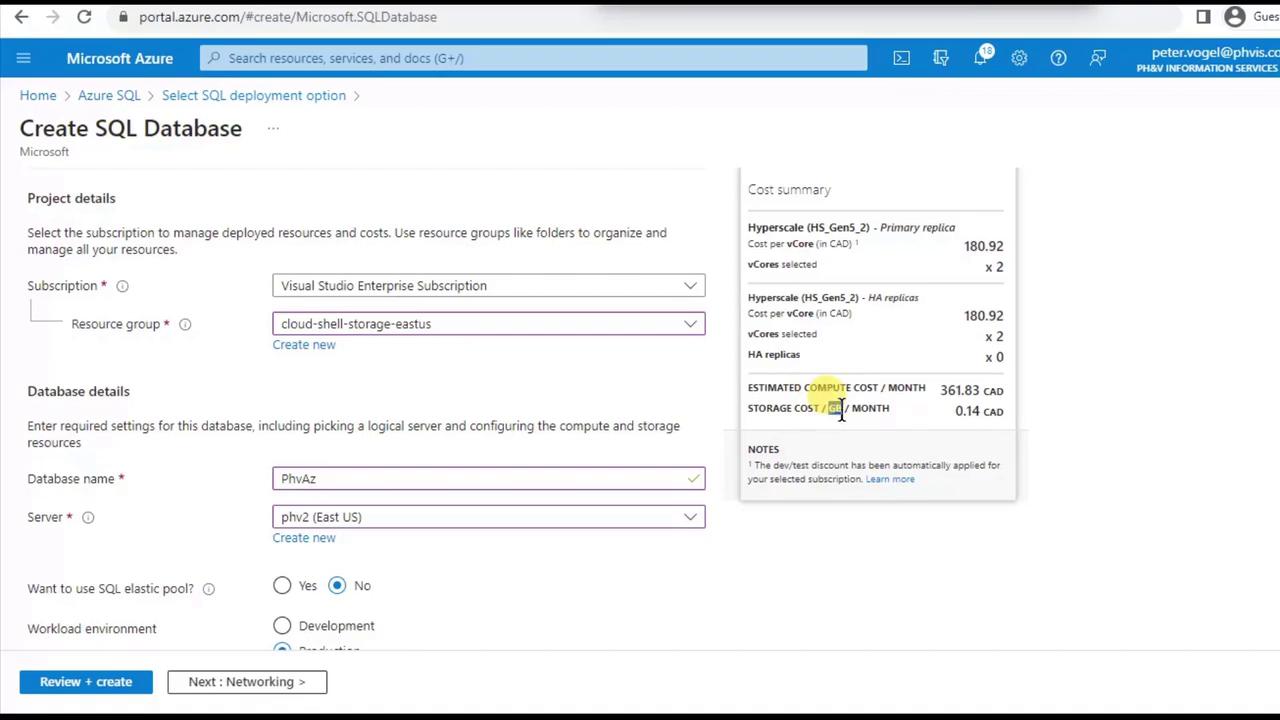The image size is (1280, 720).
Task: Click the Cost summary heading
Action: pos(789,190)
